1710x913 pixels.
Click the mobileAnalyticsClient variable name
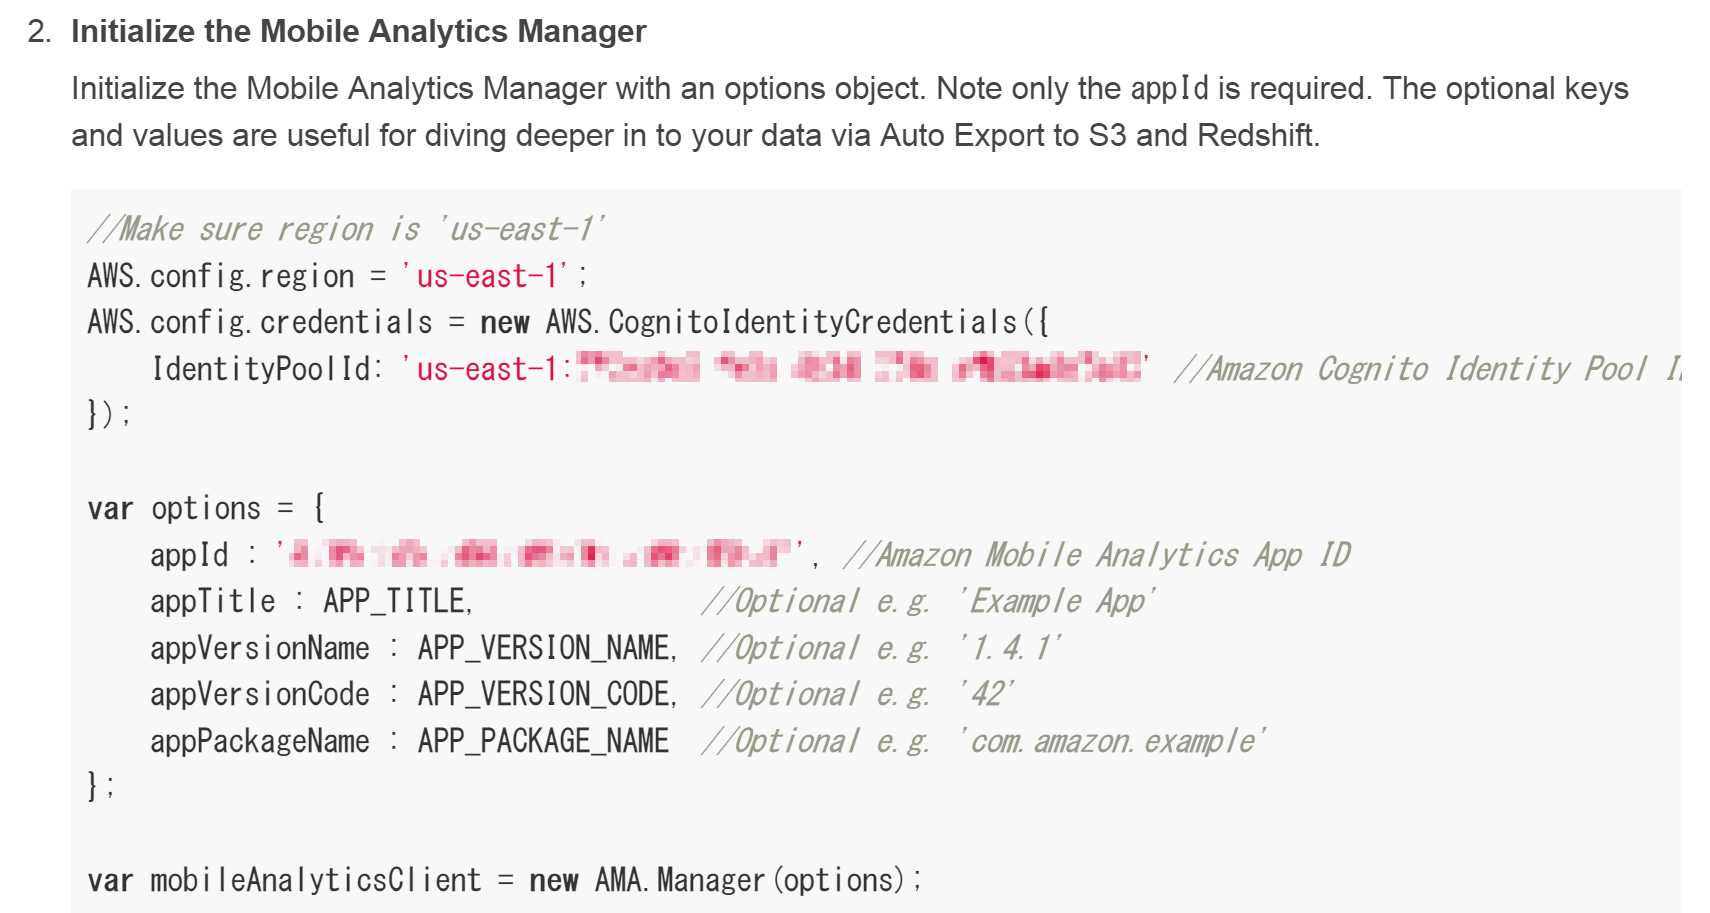coord(315,880)
